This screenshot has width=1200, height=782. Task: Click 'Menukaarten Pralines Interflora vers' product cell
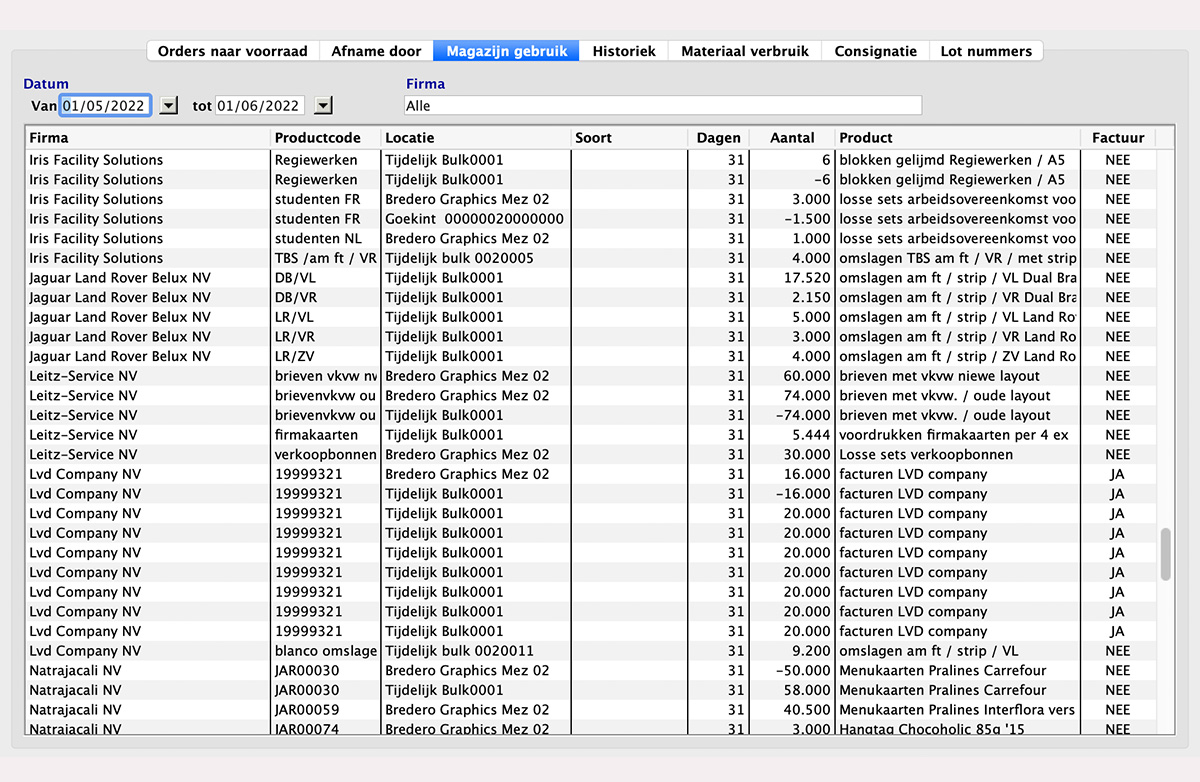pyautogui.click(x=958, y=710)
